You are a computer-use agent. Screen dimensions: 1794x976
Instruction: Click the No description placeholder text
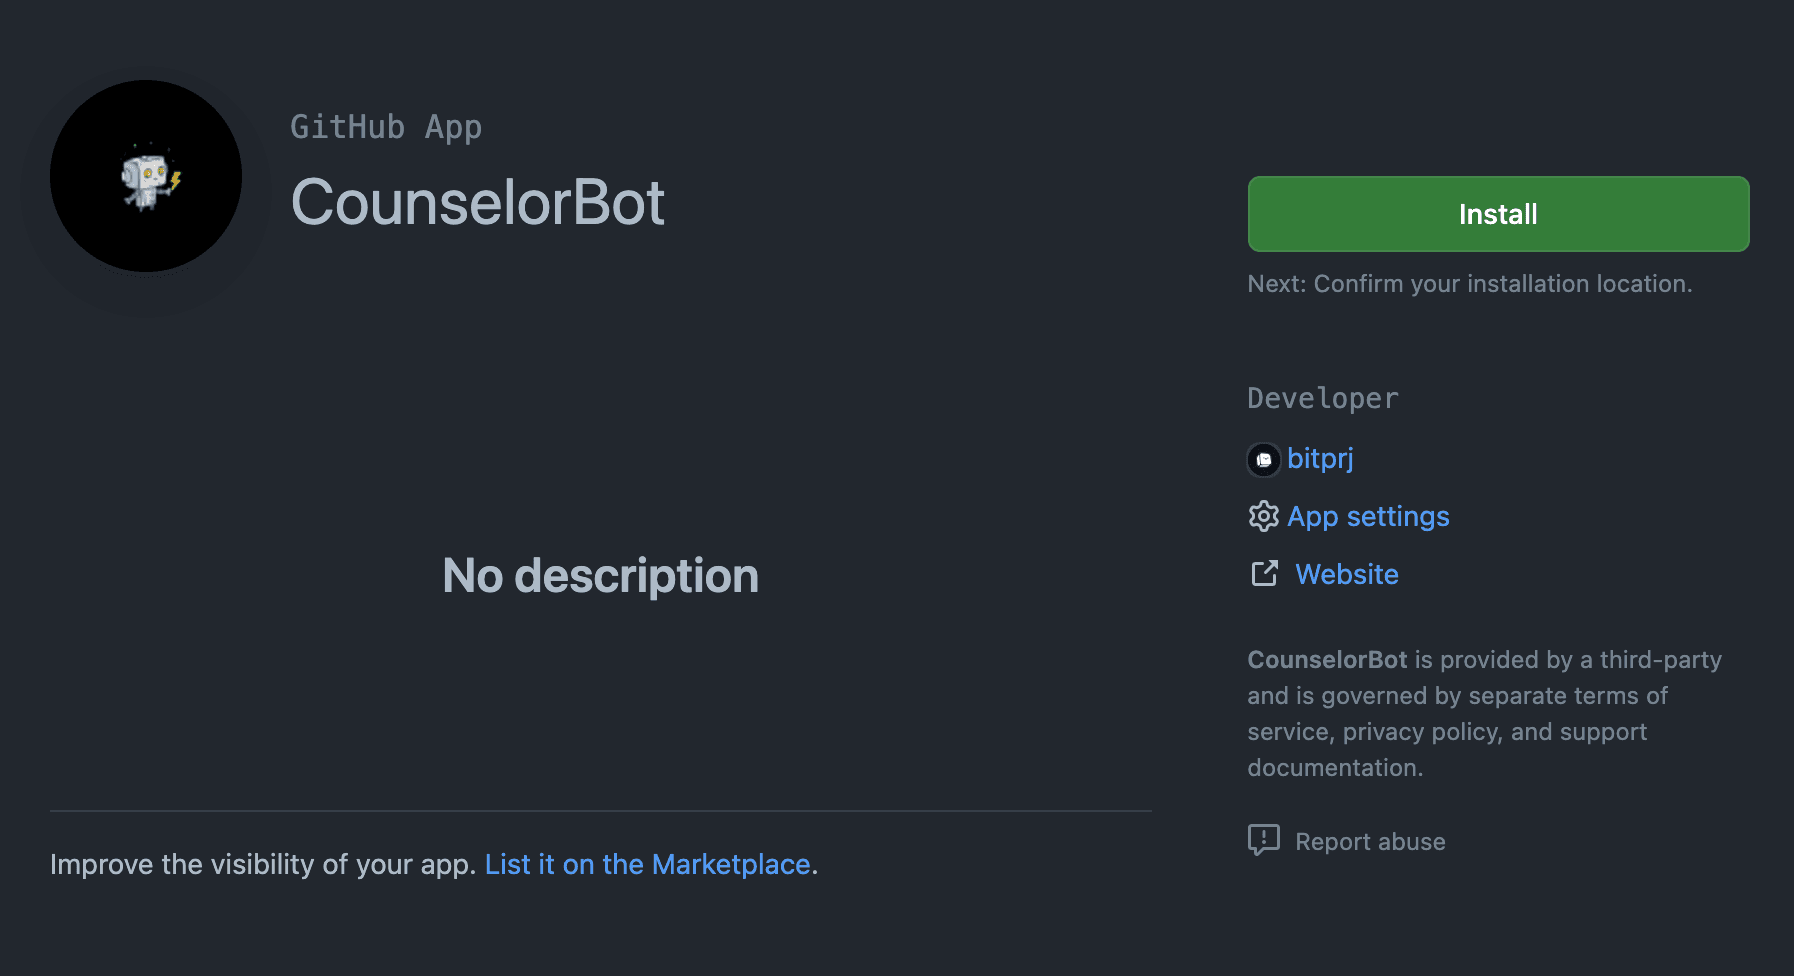coord(600,576)
